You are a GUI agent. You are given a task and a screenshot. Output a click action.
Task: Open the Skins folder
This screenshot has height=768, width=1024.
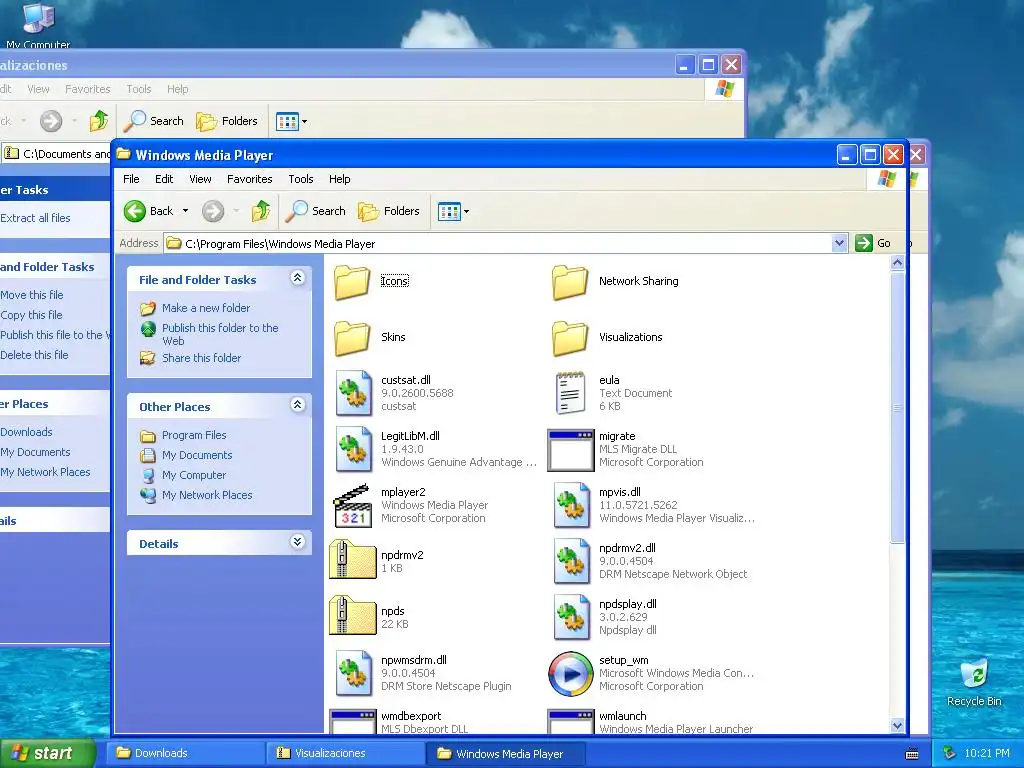[x=353, y=338]
